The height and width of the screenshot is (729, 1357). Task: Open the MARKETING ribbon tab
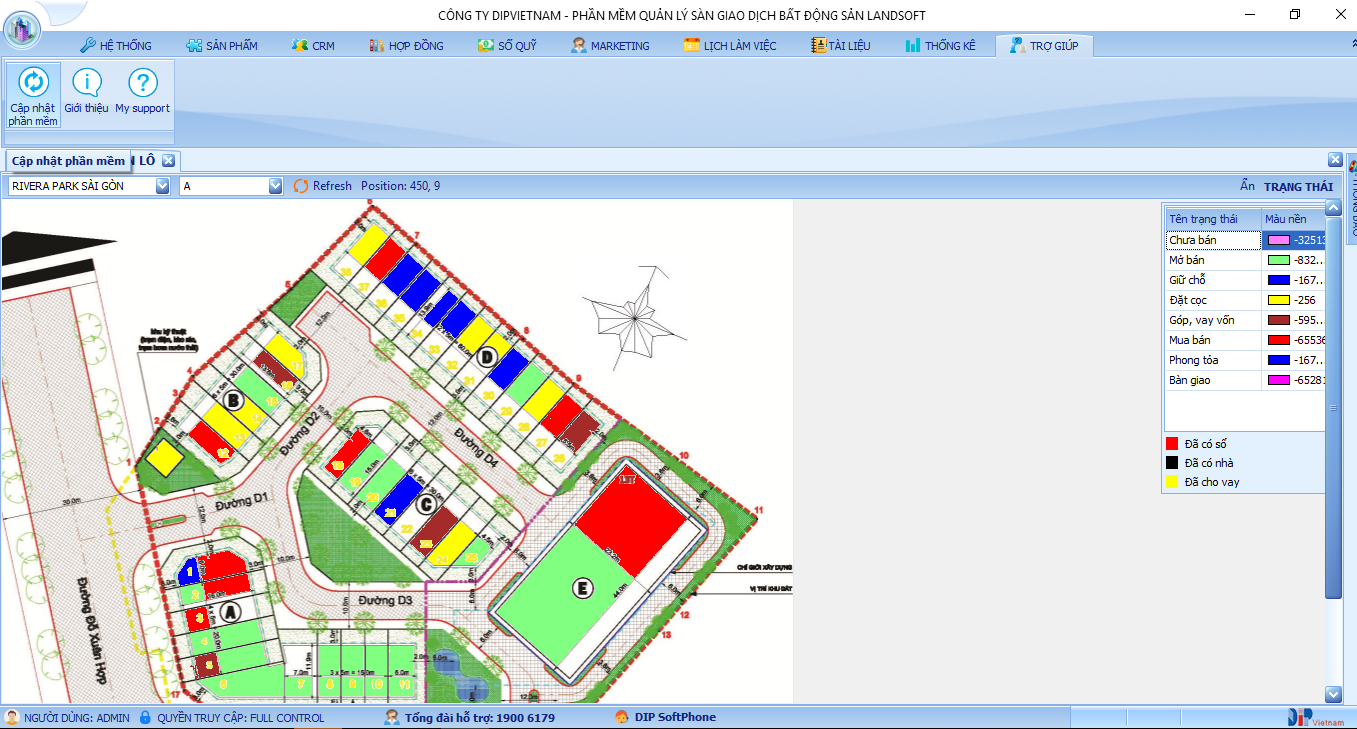(x=610, y=46)
